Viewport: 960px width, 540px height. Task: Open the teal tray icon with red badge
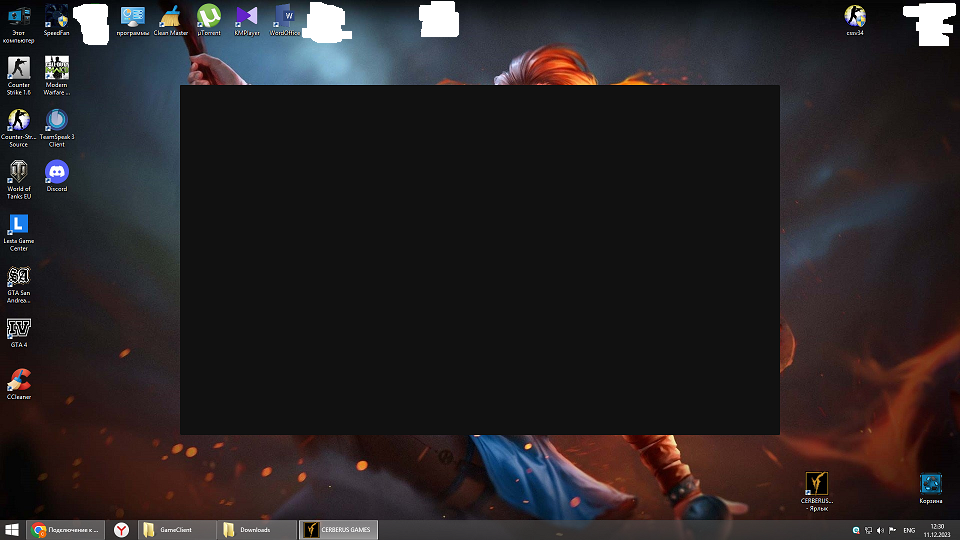(856, 530)
